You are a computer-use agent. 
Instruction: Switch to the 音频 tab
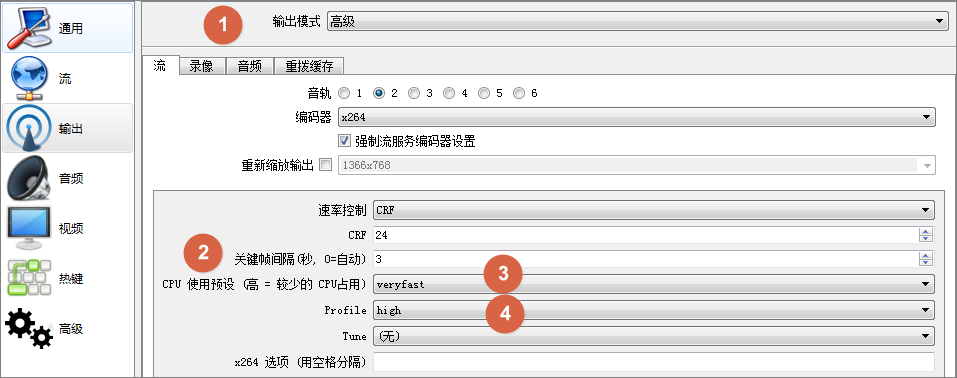pyautogui.click(x=250, y=67)
